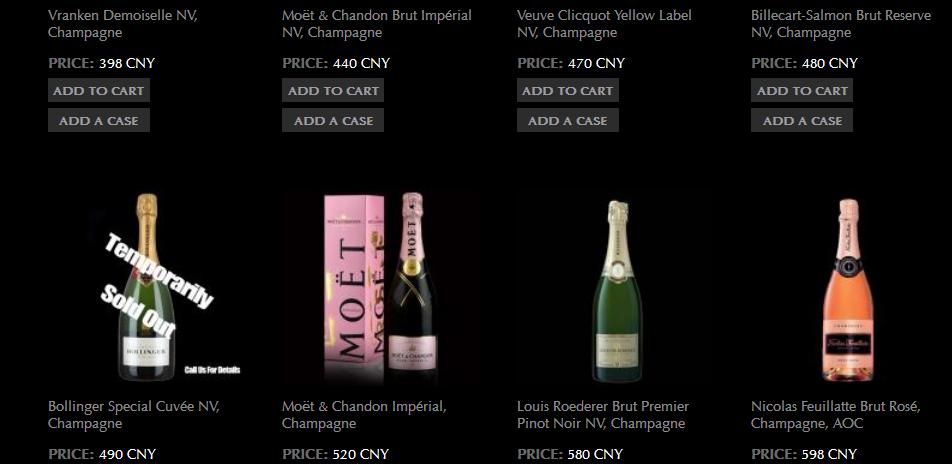Add a case of Veuve Clicquot
952x464 pixels.
(568, 120)
